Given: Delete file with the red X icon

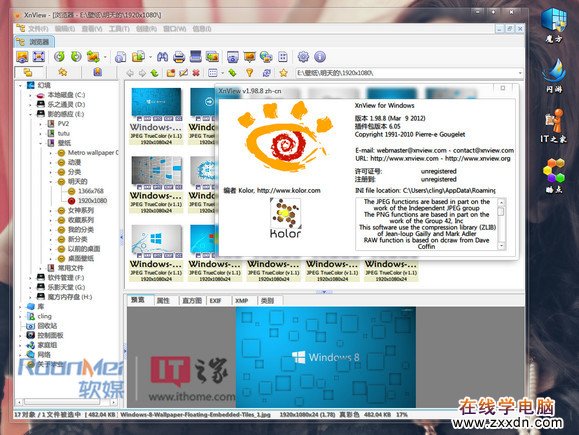Looking at the screenshot, I should tap(196, 73).
